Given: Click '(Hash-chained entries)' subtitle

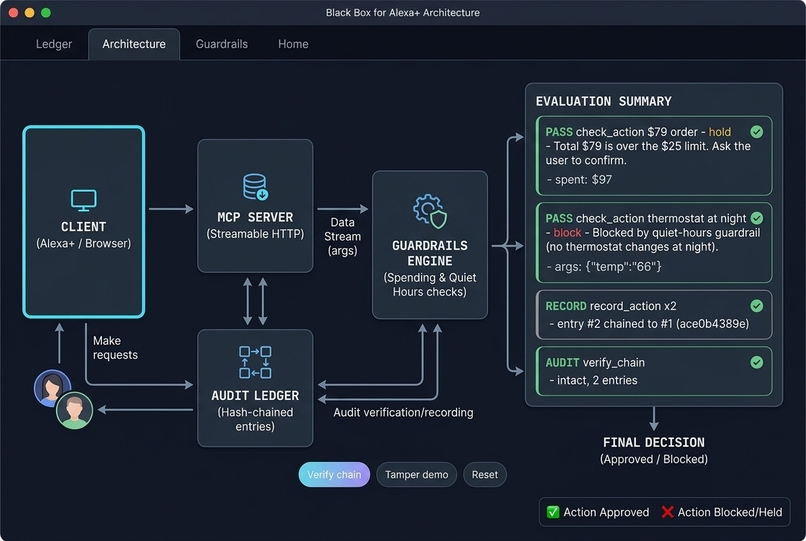Looking at the screenshot, I should (255, 419).
